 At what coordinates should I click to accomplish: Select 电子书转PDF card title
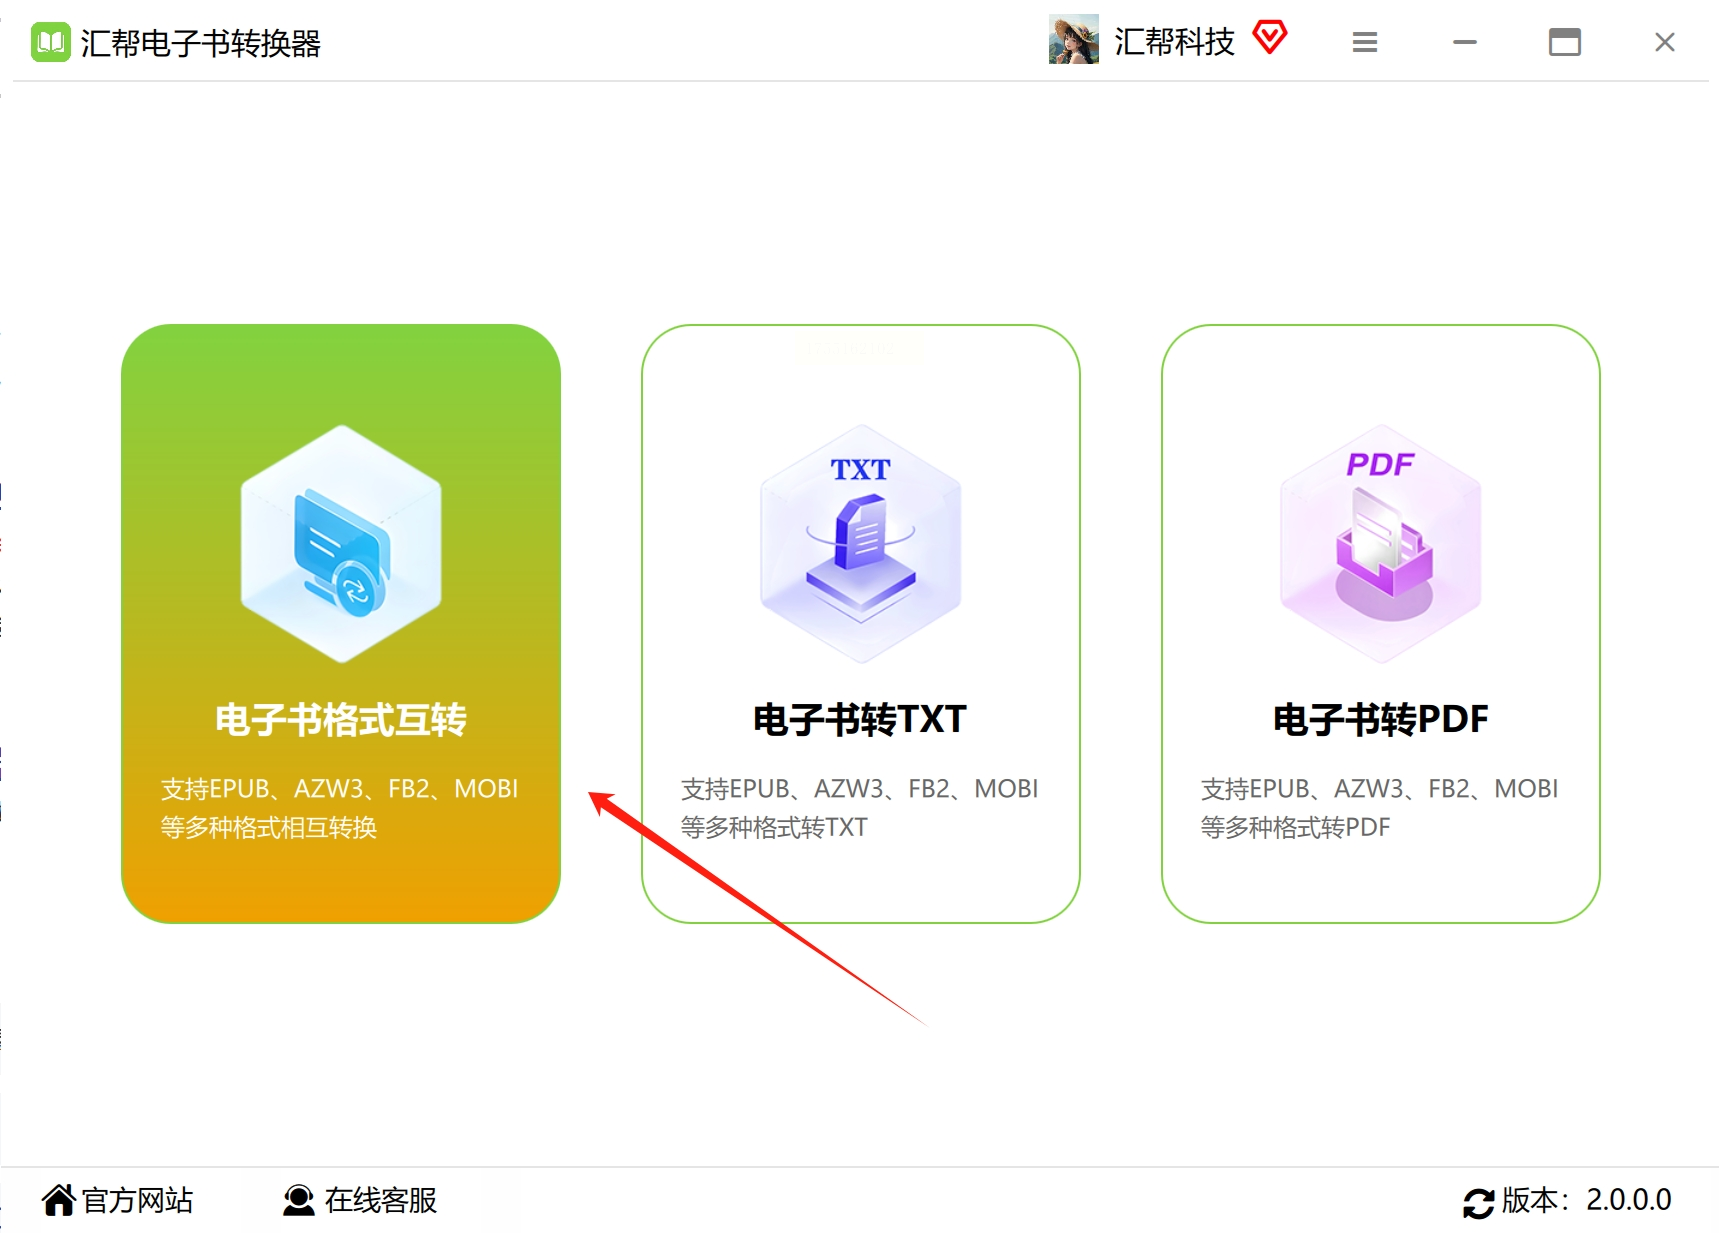pos(1381,719)
